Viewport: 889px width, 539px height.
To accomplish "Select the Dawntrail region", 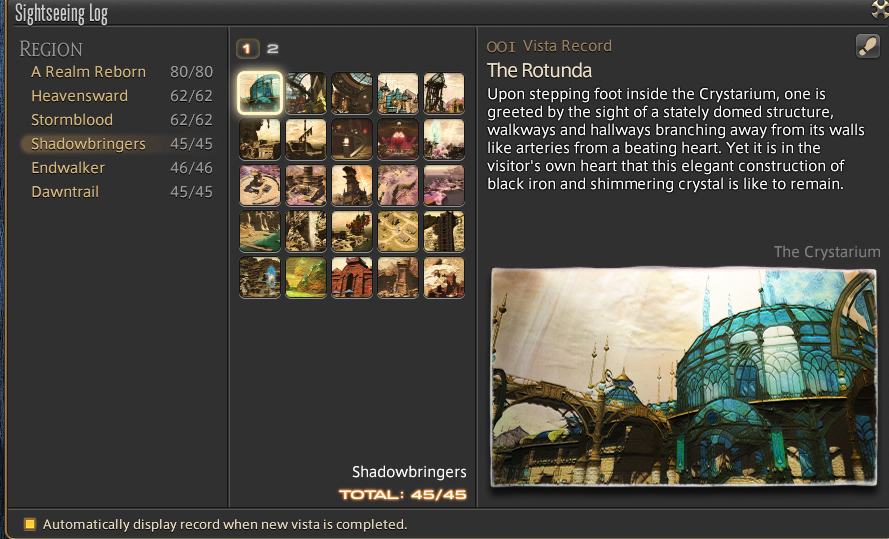I will pyautogui.click(x=65, y=192).
